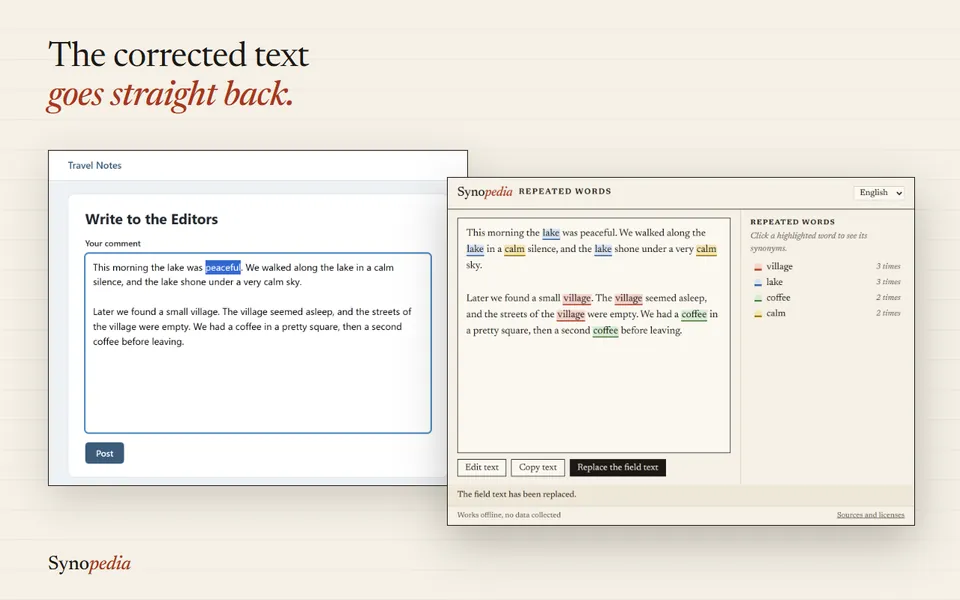
Task: Click the Copy text button
Action: coord(538,467)
